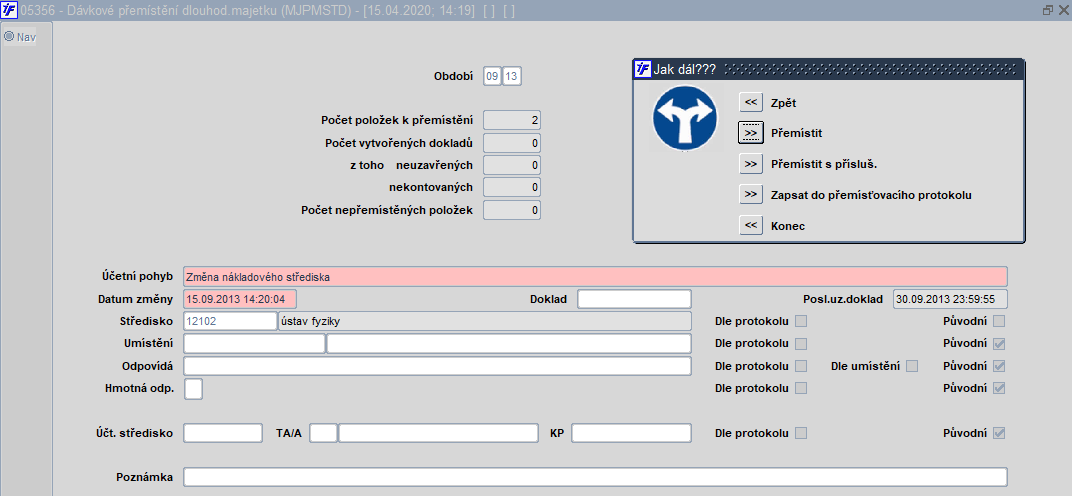Click the fork-arrows road sign image

684,118
